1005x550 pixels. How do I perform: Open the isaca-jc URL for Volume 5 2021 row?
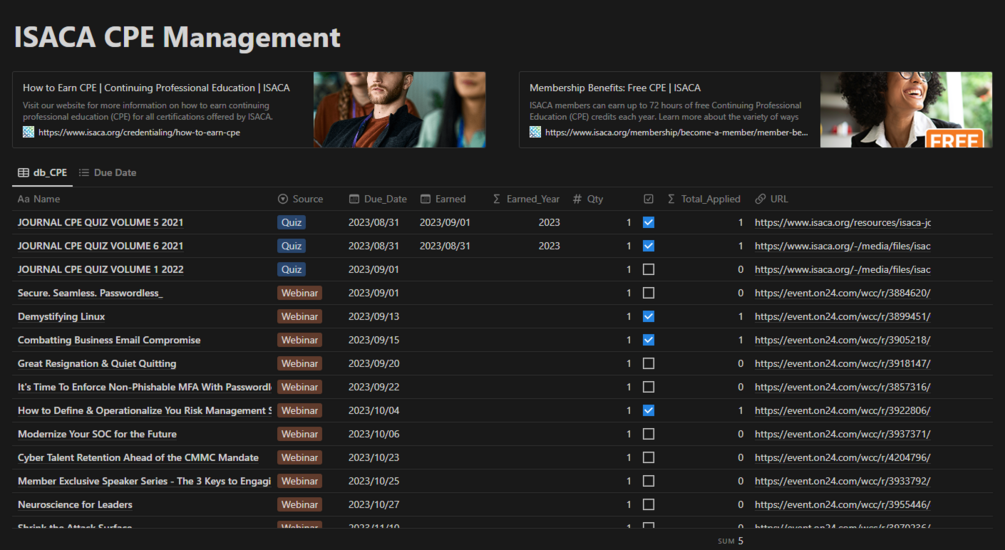[842, 222]
